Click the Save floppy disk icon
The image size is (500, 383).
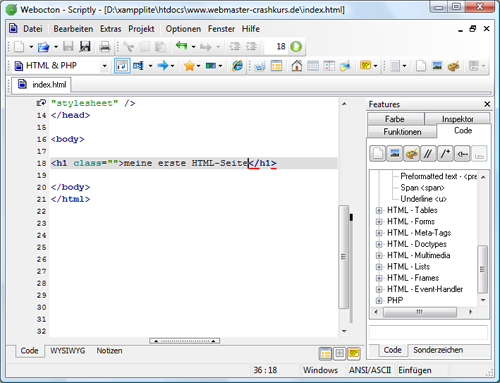pos(68,46)
